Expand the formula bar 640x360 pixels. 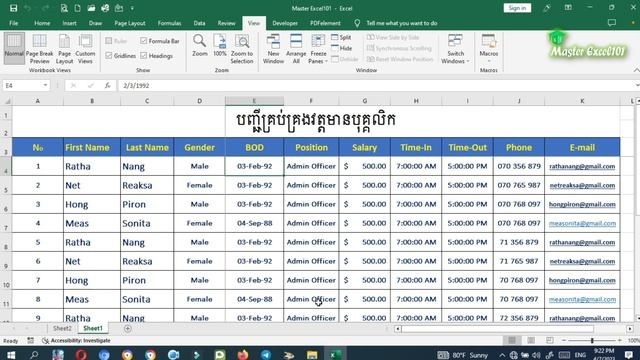(637, 85)
